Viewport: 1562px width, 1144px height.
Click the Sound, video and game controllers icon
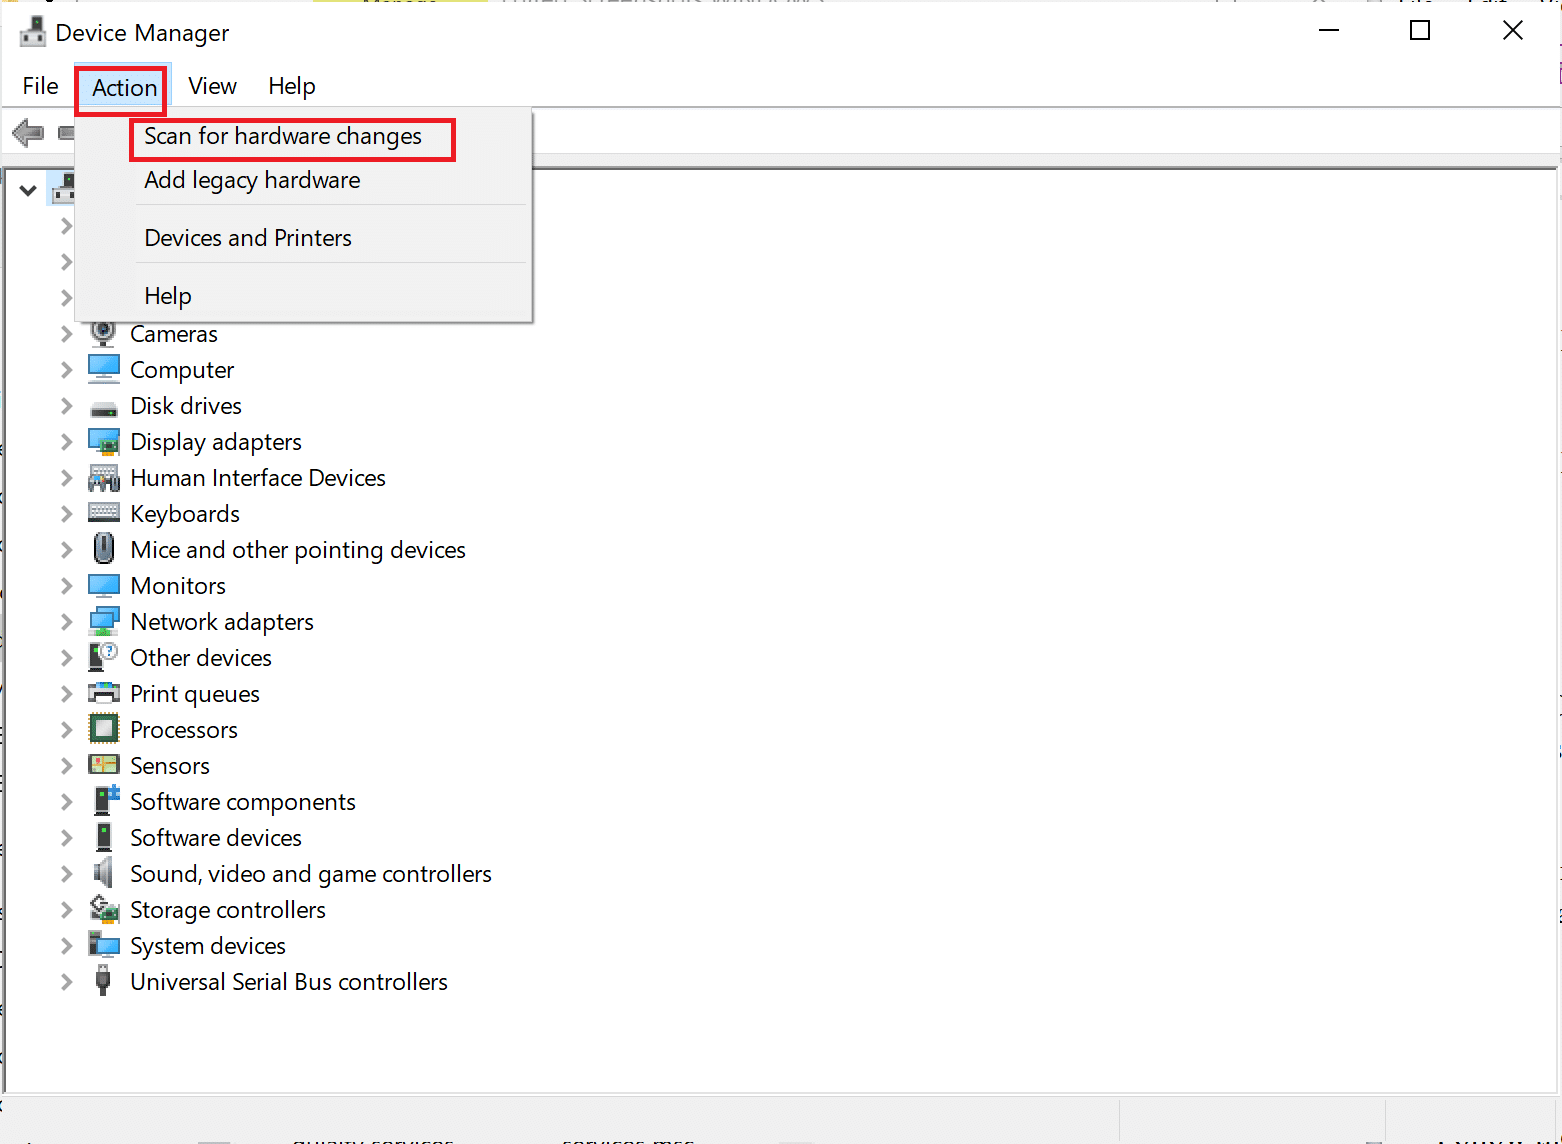tap(104, 873)
